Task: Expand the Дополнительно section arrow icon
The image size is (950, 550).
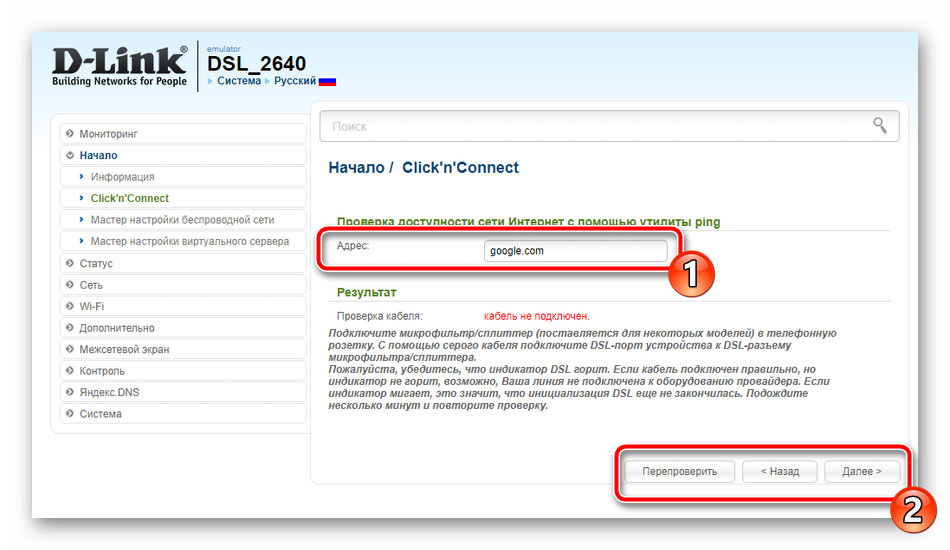Action: [x=70, y=328]
